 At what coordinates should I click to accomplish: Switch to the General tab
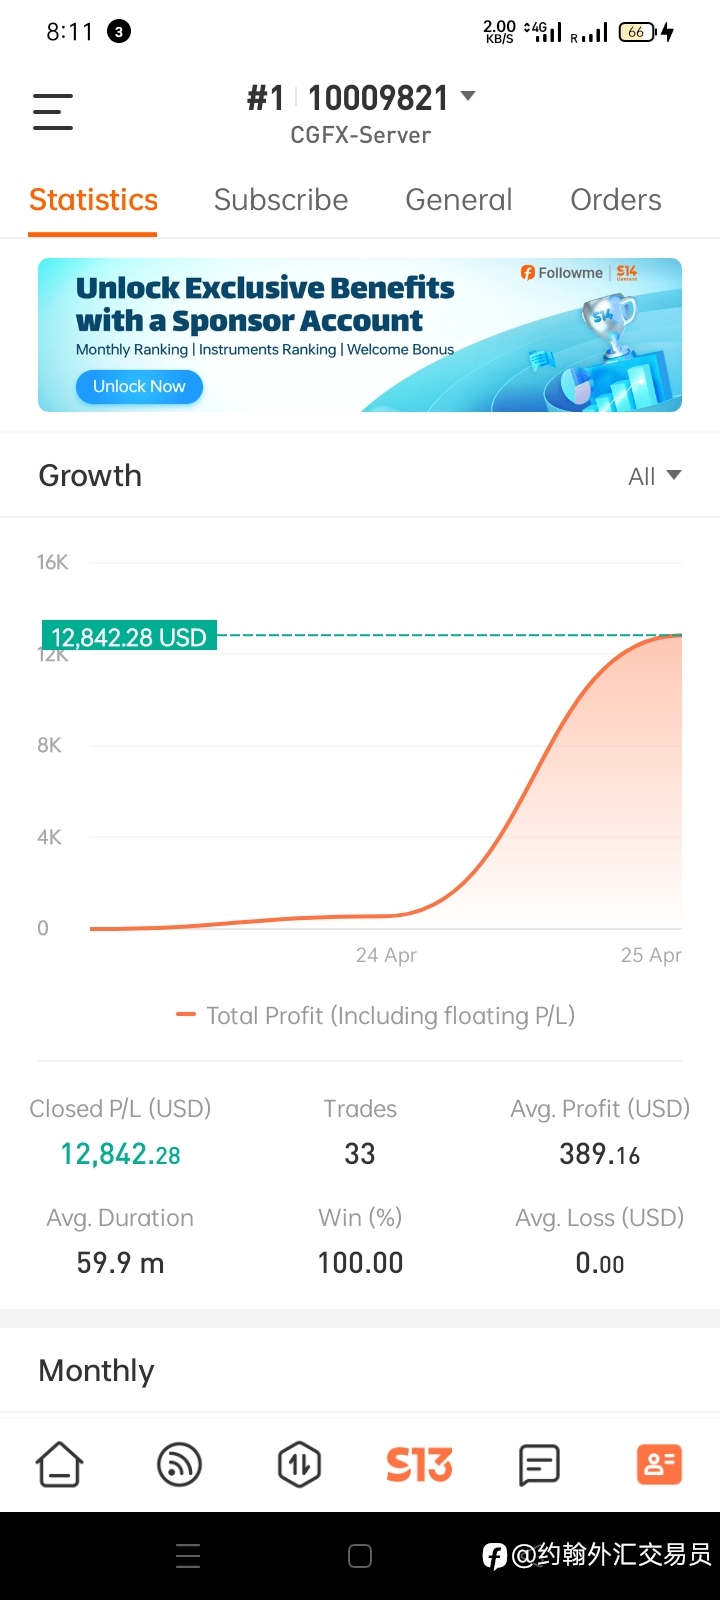(459, 200)
